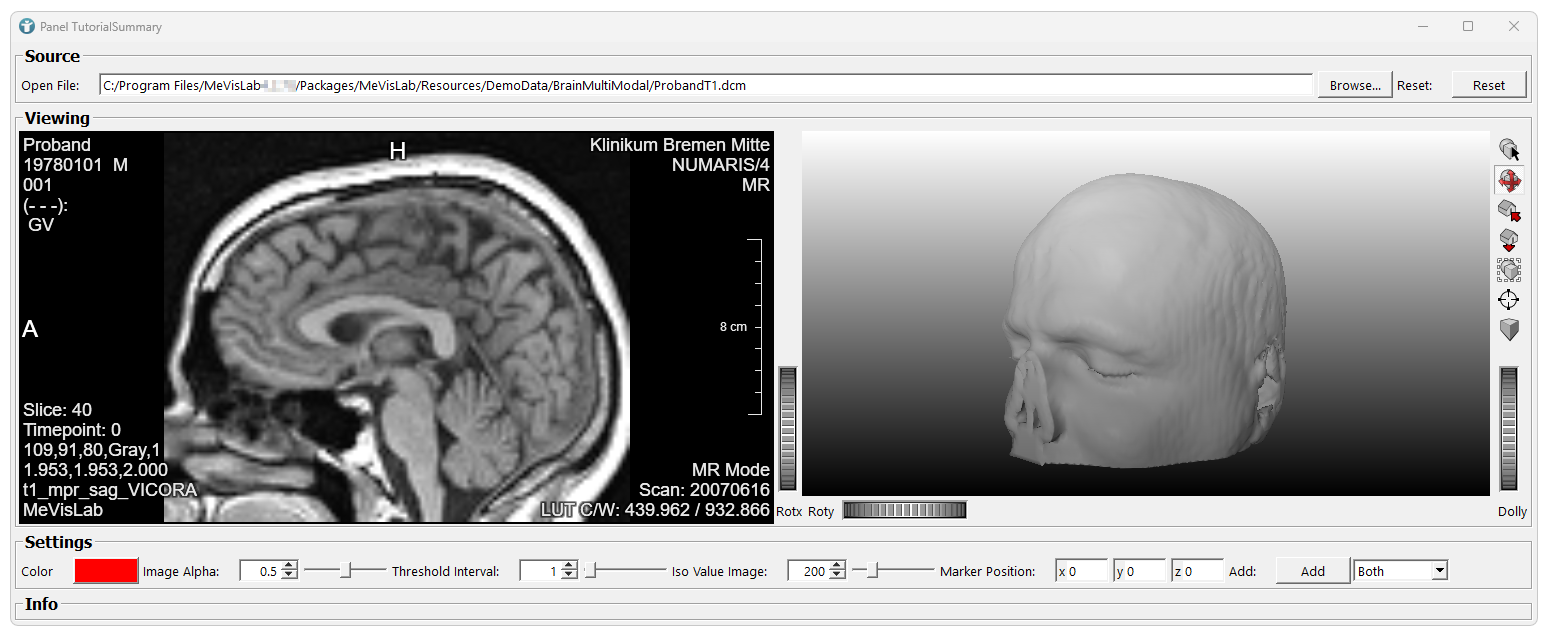Activate the red rotate view mode icon
1555x639 pixels.
coord(1509,181)
